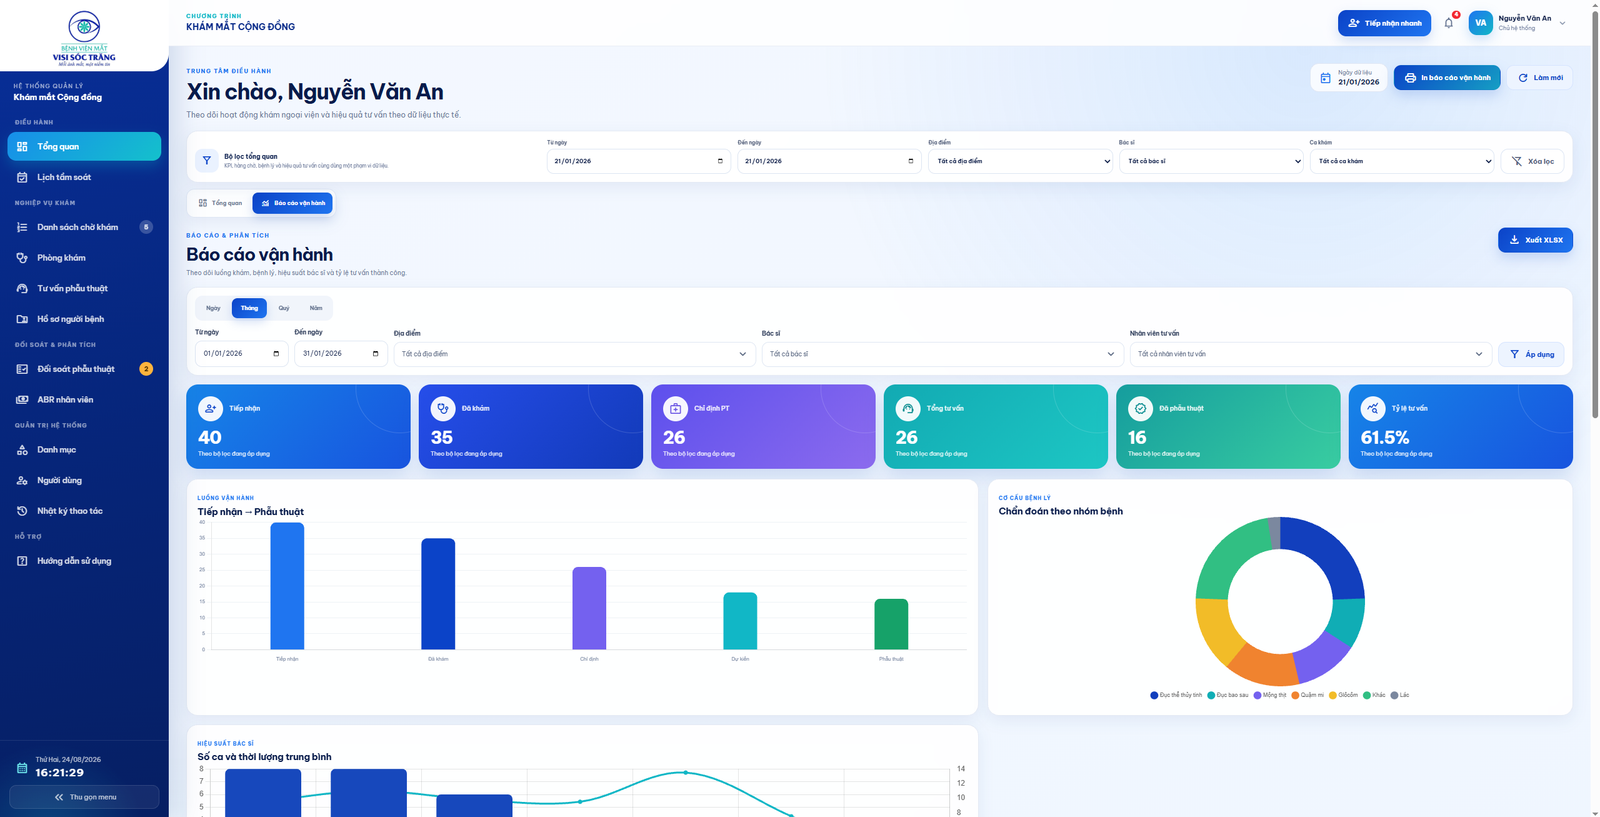The height and width of the screenshot is (817, 1600).
Task: Click the report Từ ngày date field
Action: [x=241, y=354]
